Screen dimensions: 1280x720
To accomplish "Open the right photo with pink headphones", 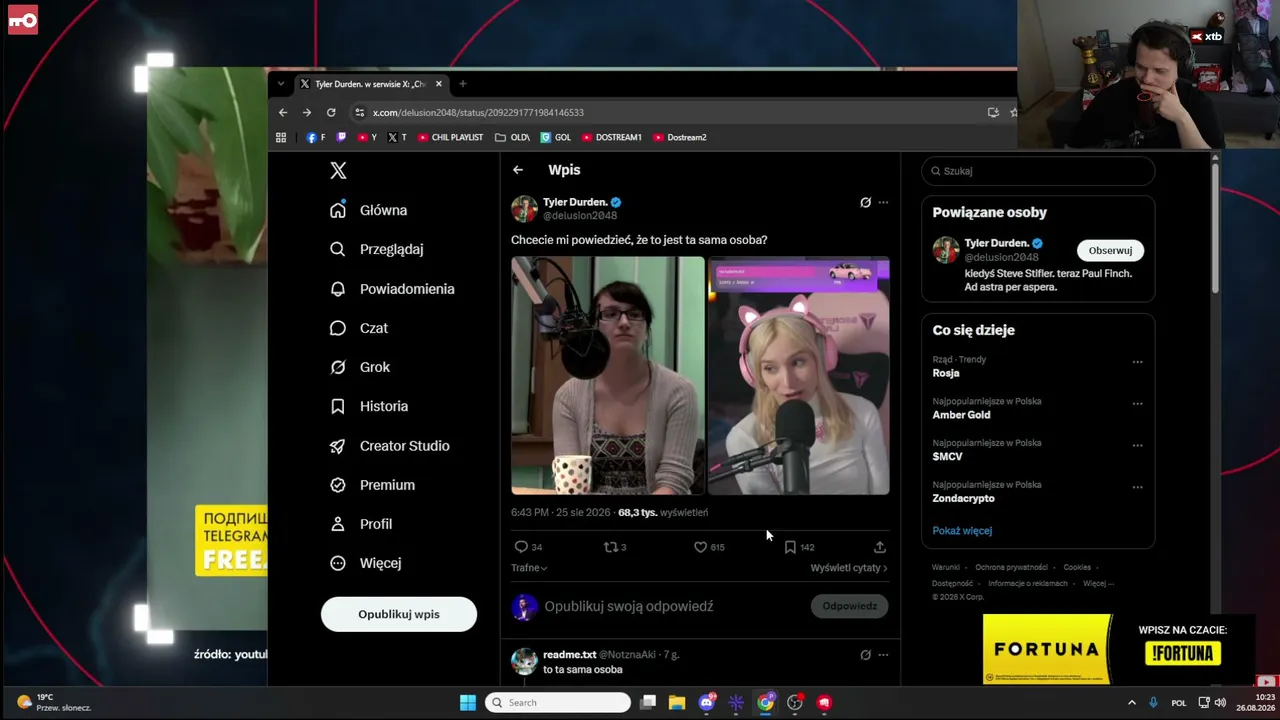I will point(799,376).
